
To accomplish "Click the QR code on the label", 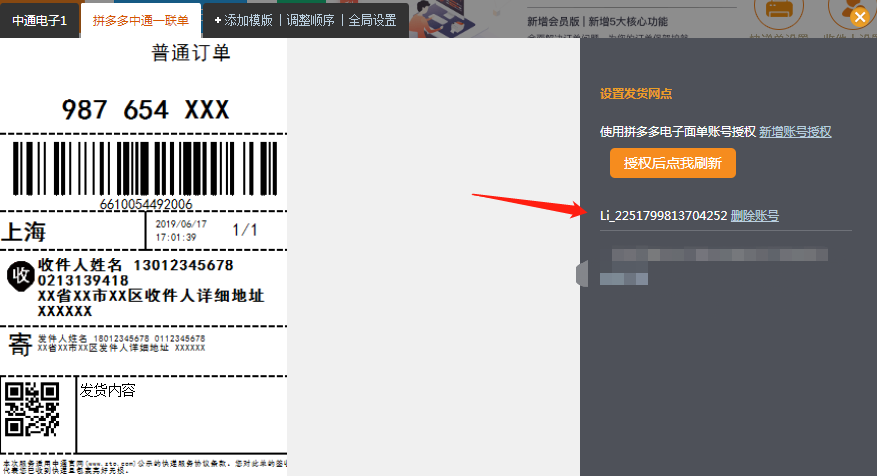I will coord(32,409).
